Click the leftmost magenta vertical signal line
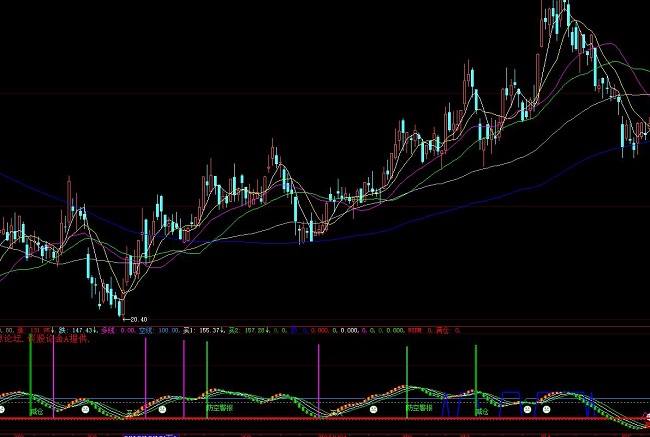Screen dimensions: 650x437 pos(53,370)
